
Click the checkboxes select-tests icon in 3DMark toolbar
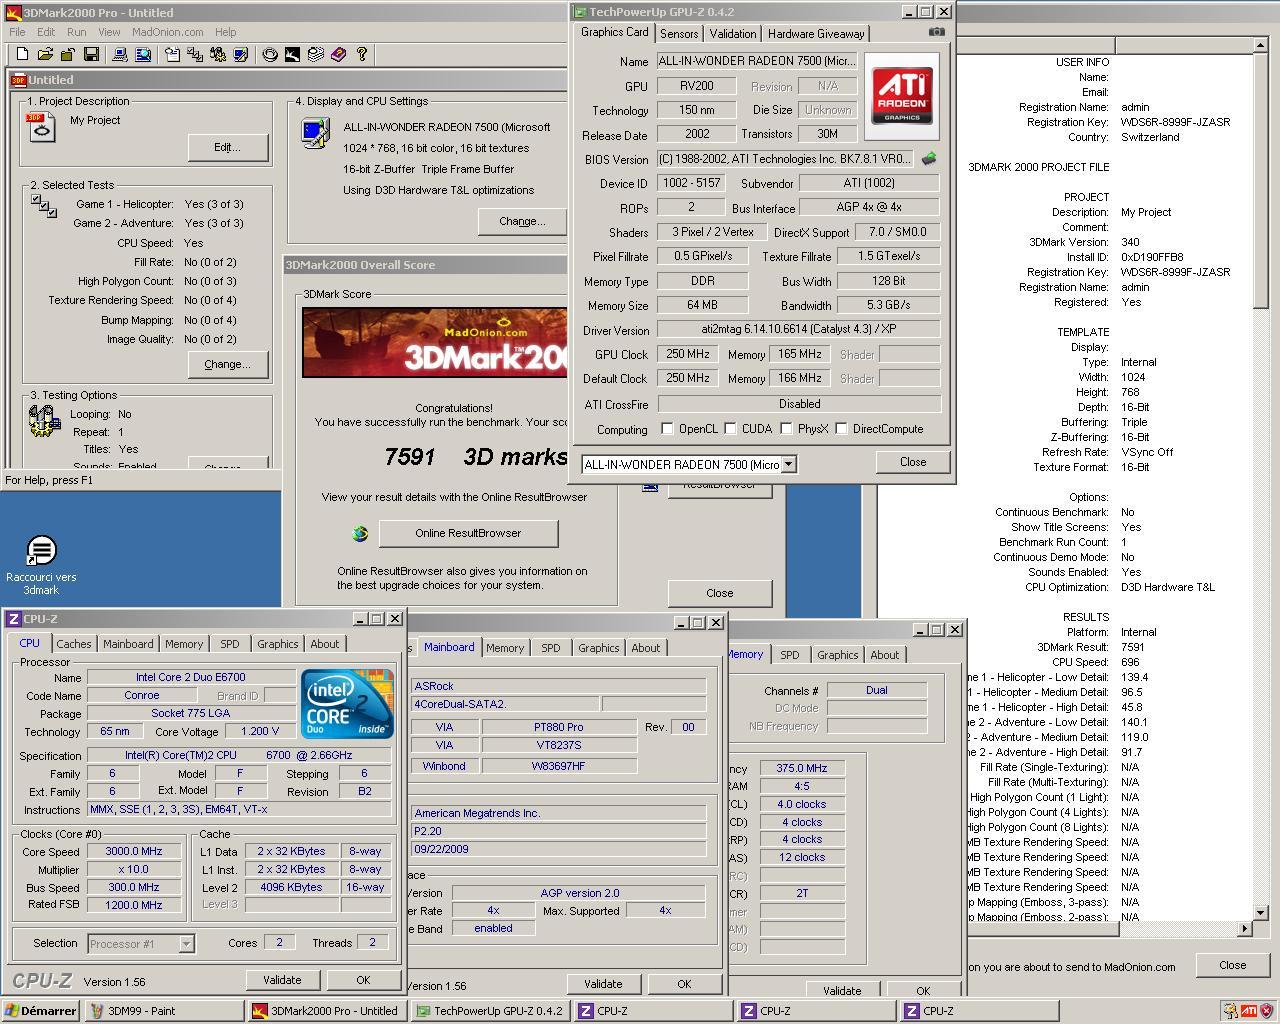[x=195, y=54]
